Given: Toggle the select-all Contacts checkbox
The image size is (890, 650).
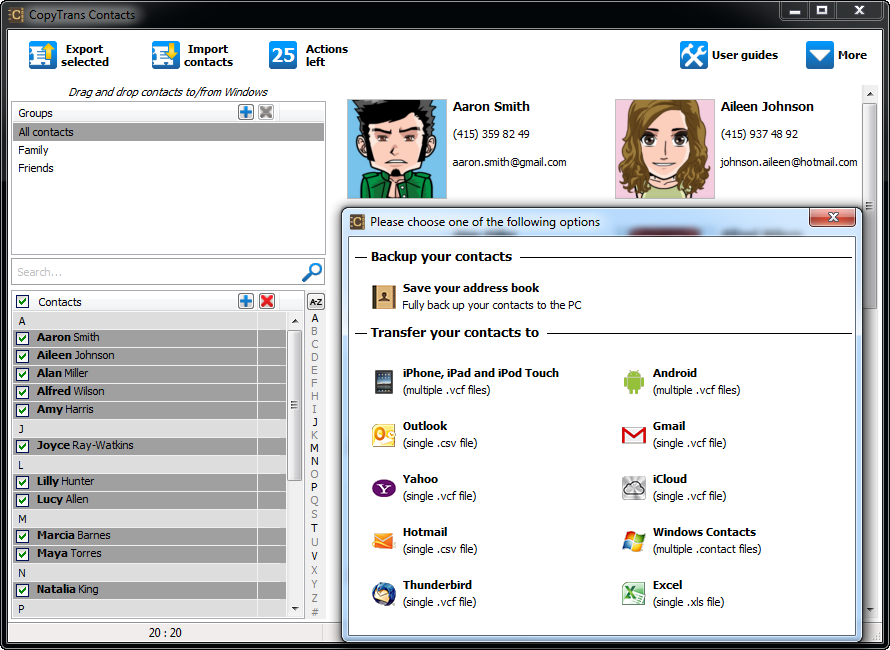Looking at the screenshot, I should [x=23, y=301].
